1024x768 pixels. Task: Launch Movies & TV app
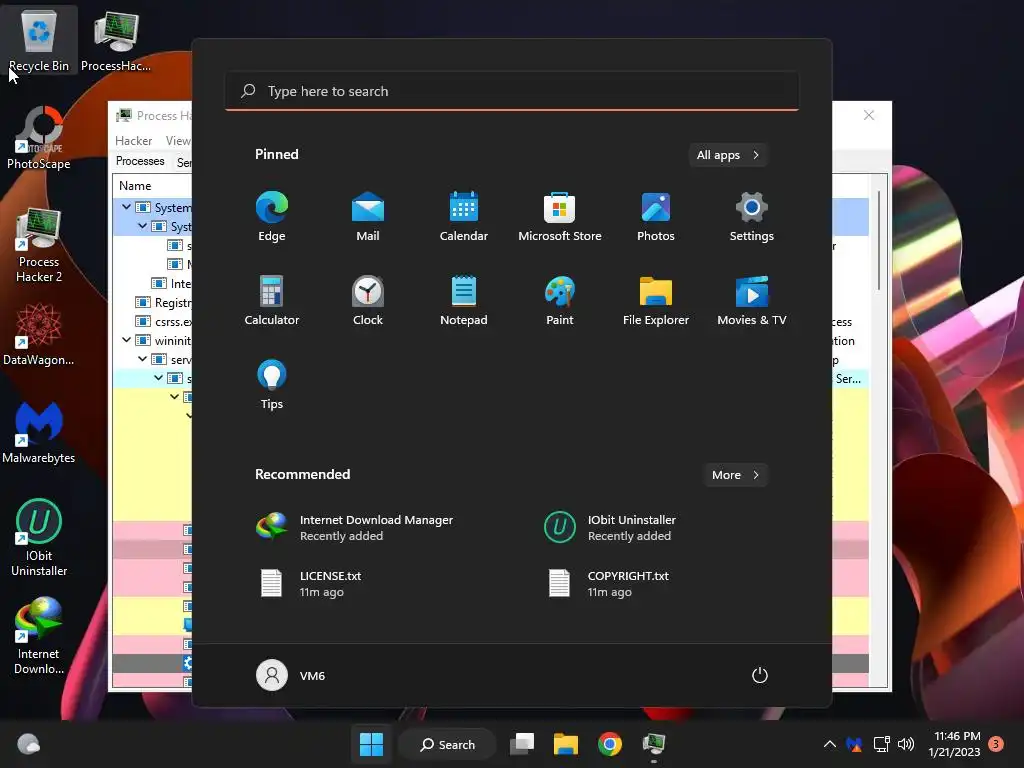tap(752, 300)
